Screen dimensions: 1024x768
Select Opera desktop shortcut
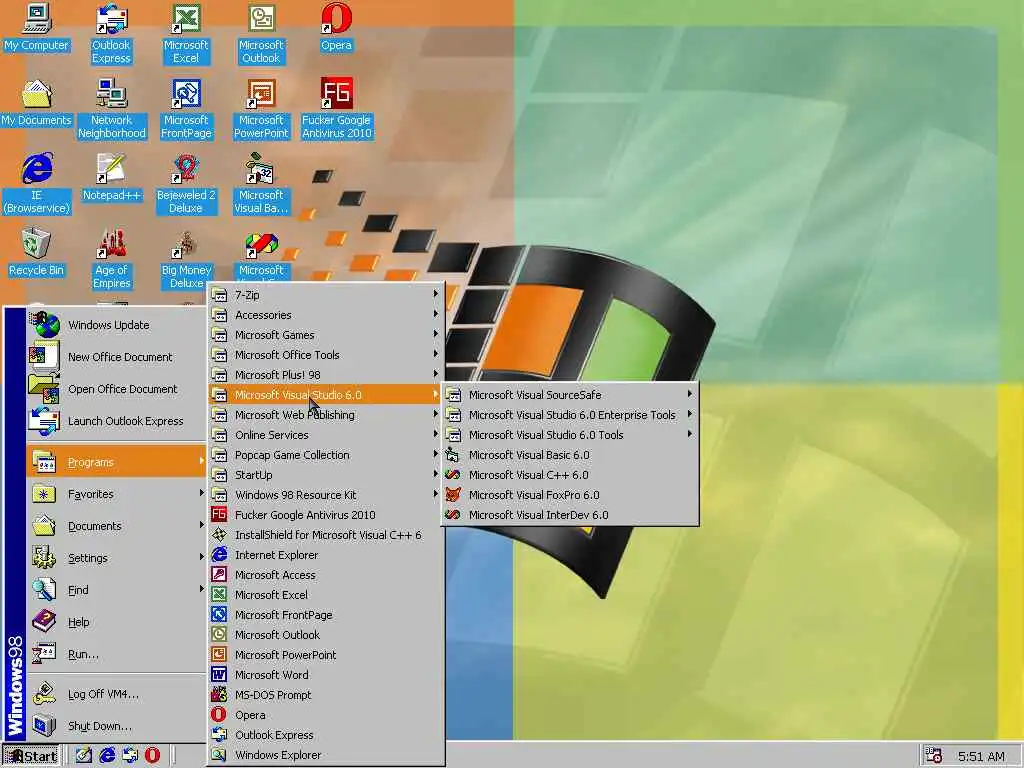pos(336,28)
